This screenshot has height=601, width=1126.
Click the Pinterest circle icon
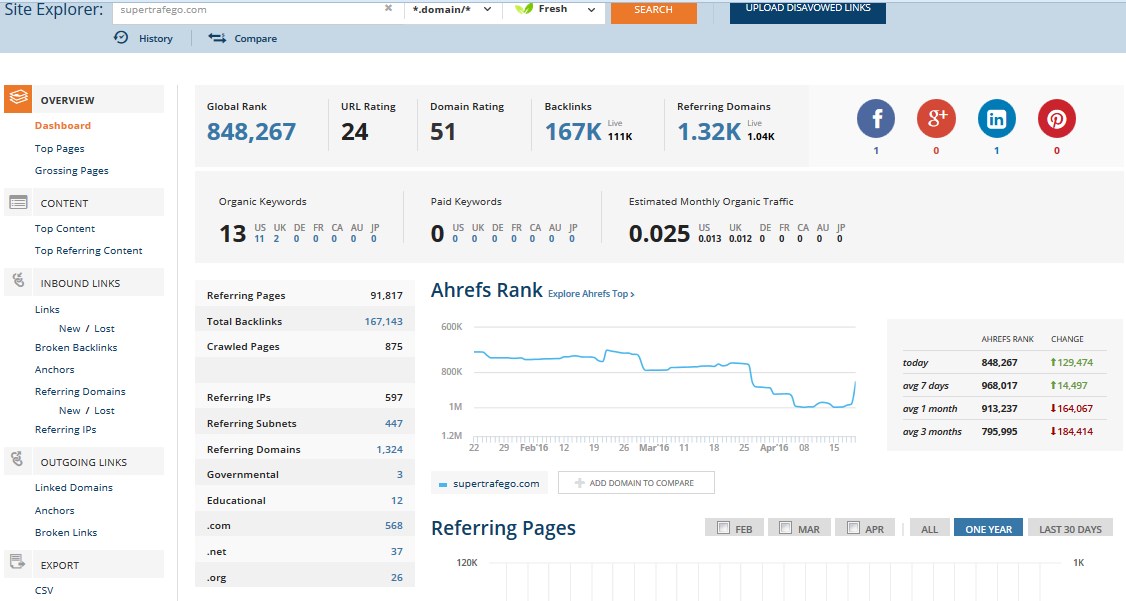coord(1056,119)
